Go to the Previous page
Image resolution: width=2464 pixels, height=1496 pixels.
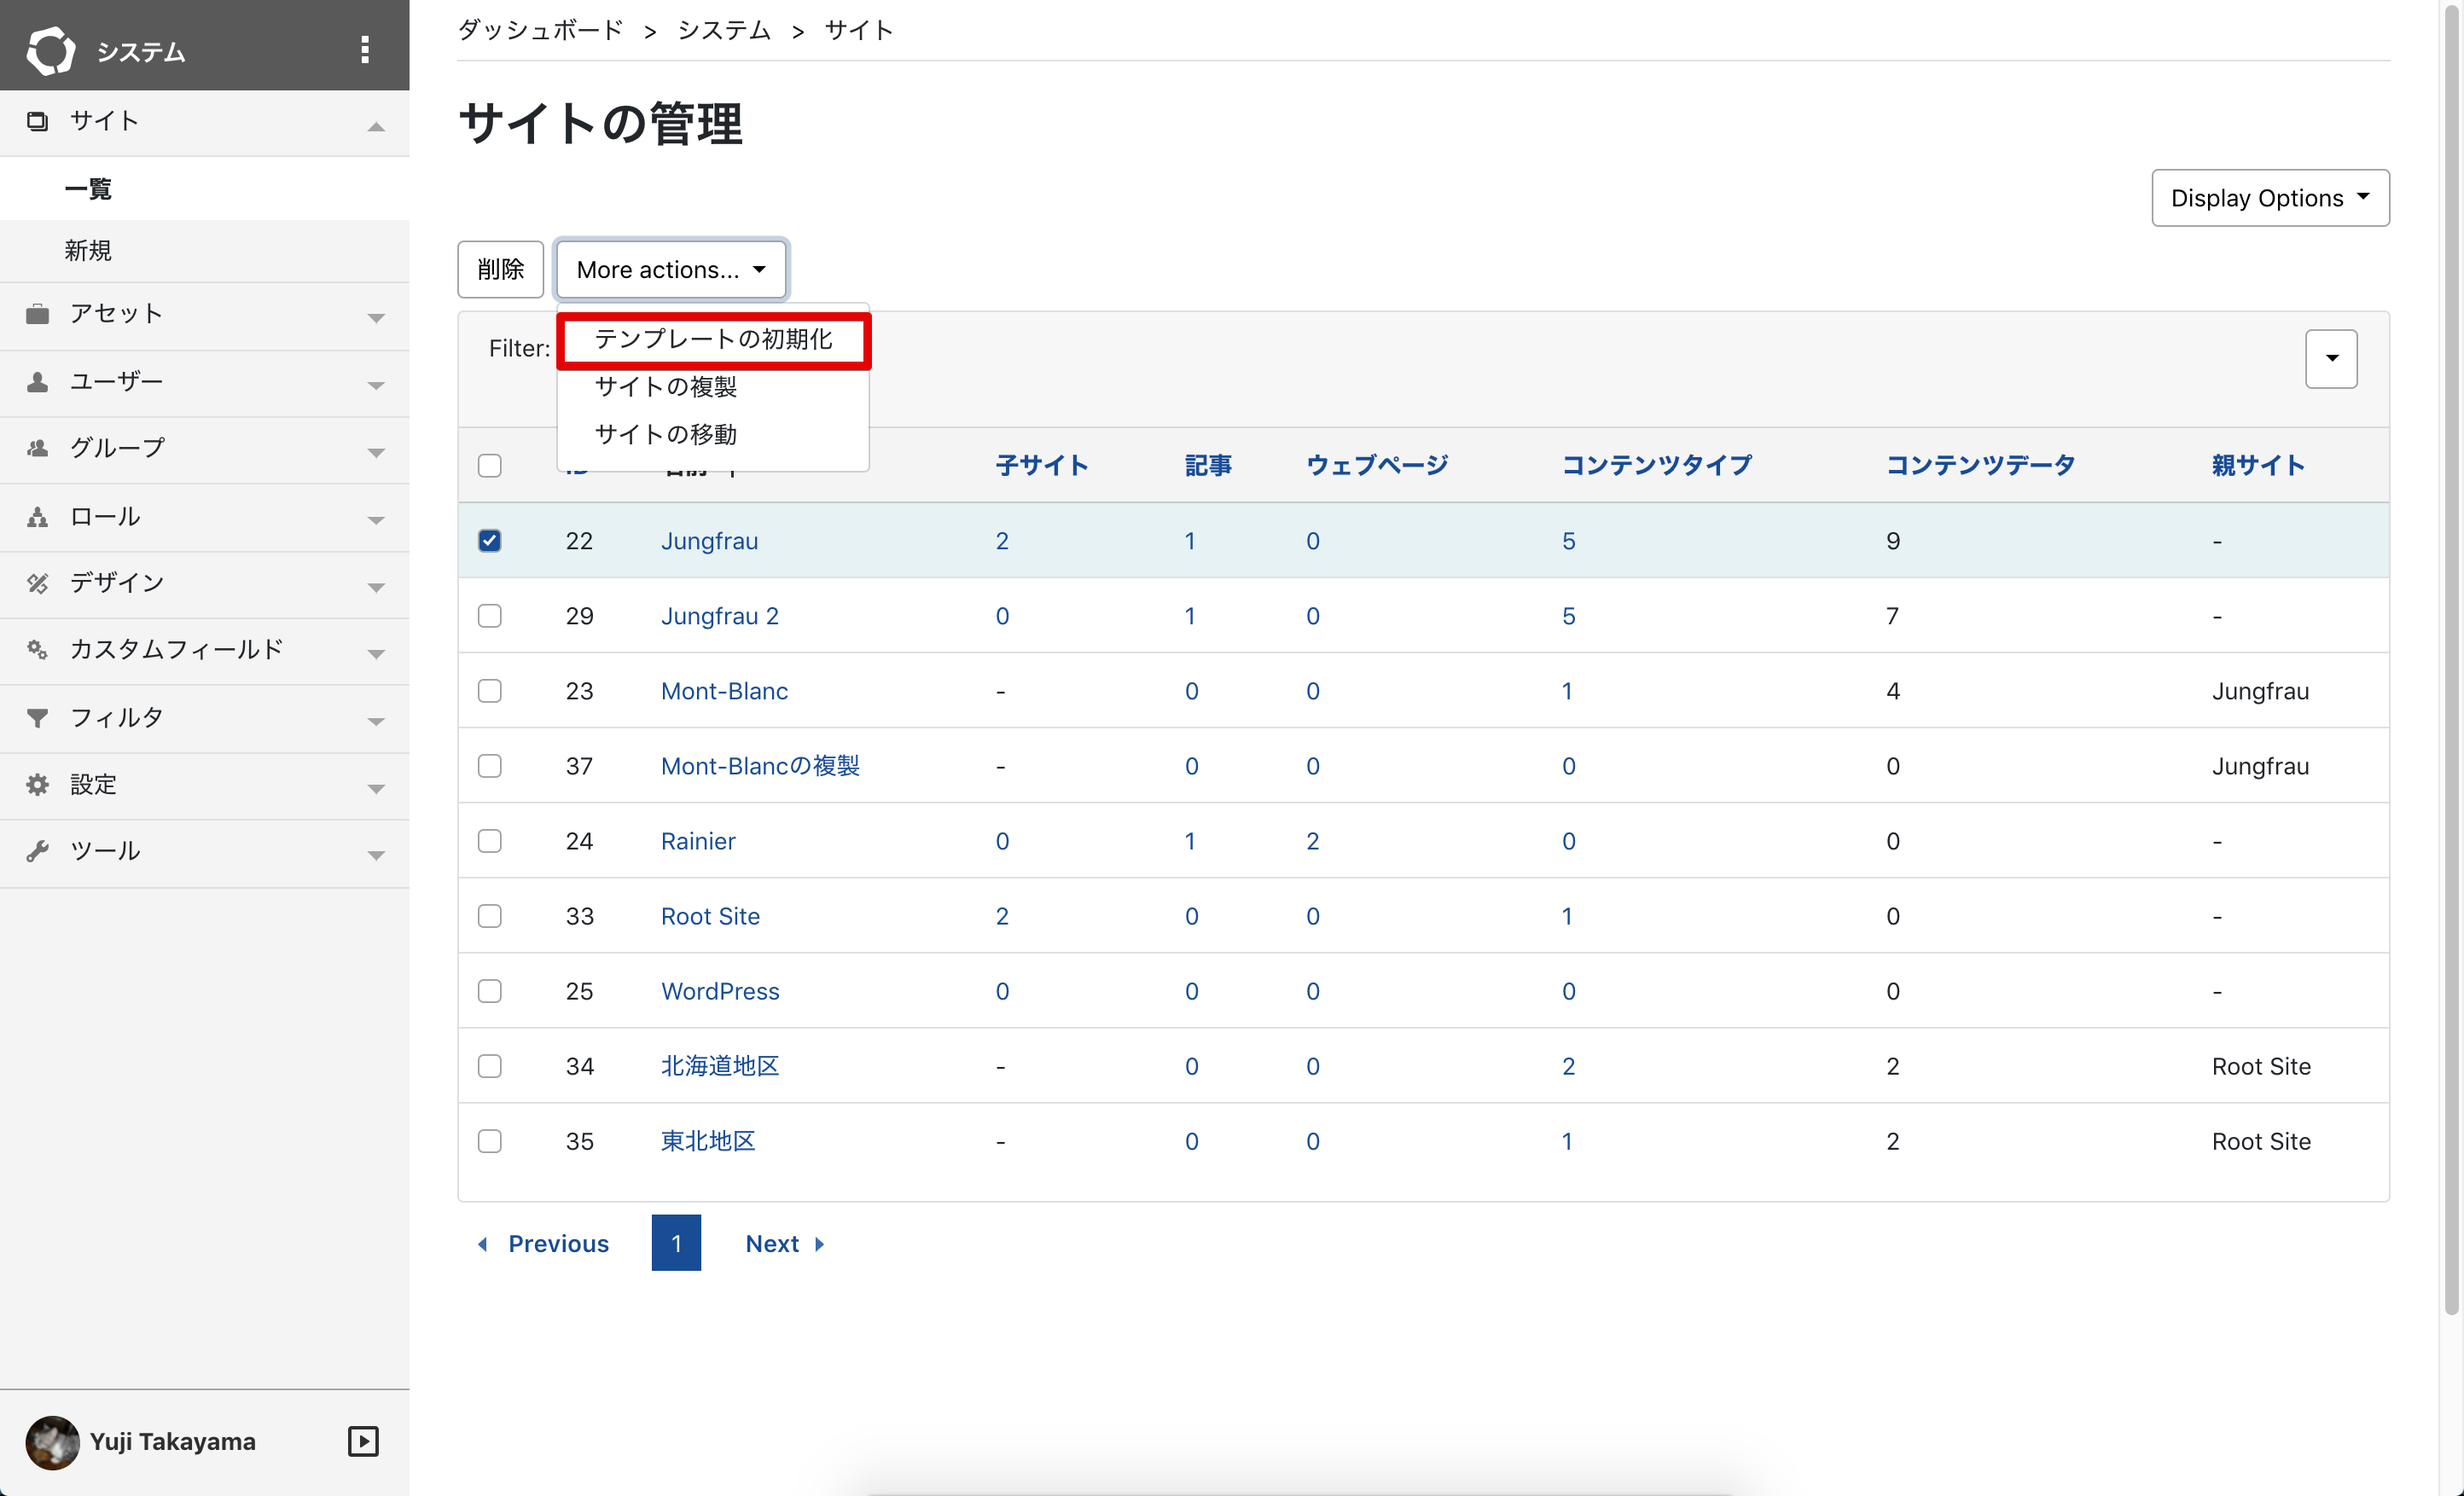coord(543,1243)
